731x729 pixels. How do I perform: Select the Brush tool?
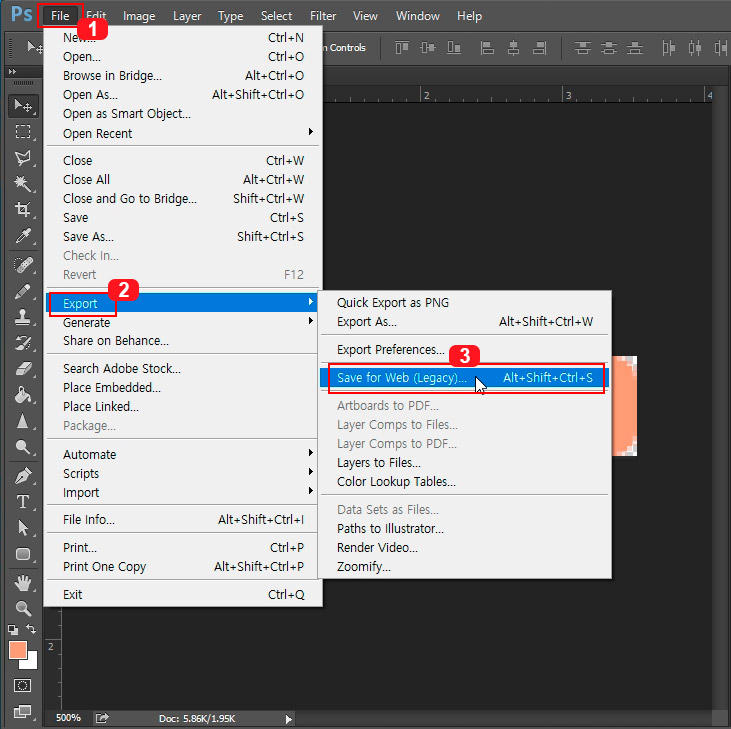pyautogui.click(x=23, y=291)
